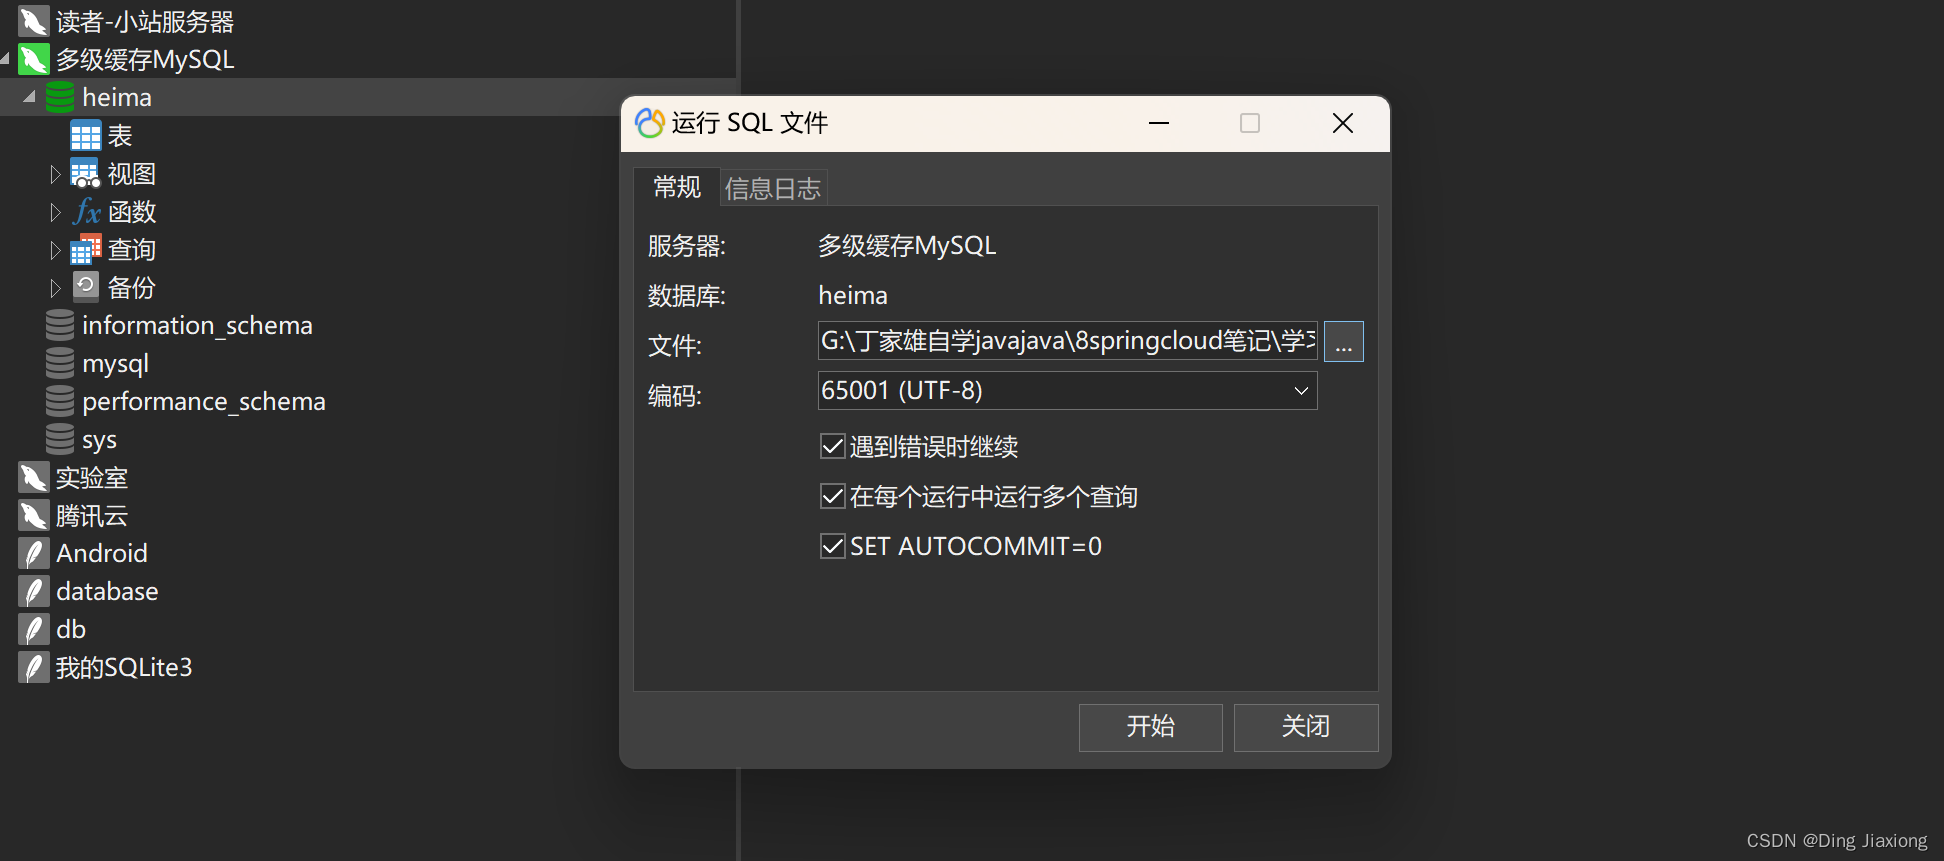The width and height of the screenshot is (1944, 861).
Task: Click the 我的SQLite3 feather icon
Action: point(33,667)
